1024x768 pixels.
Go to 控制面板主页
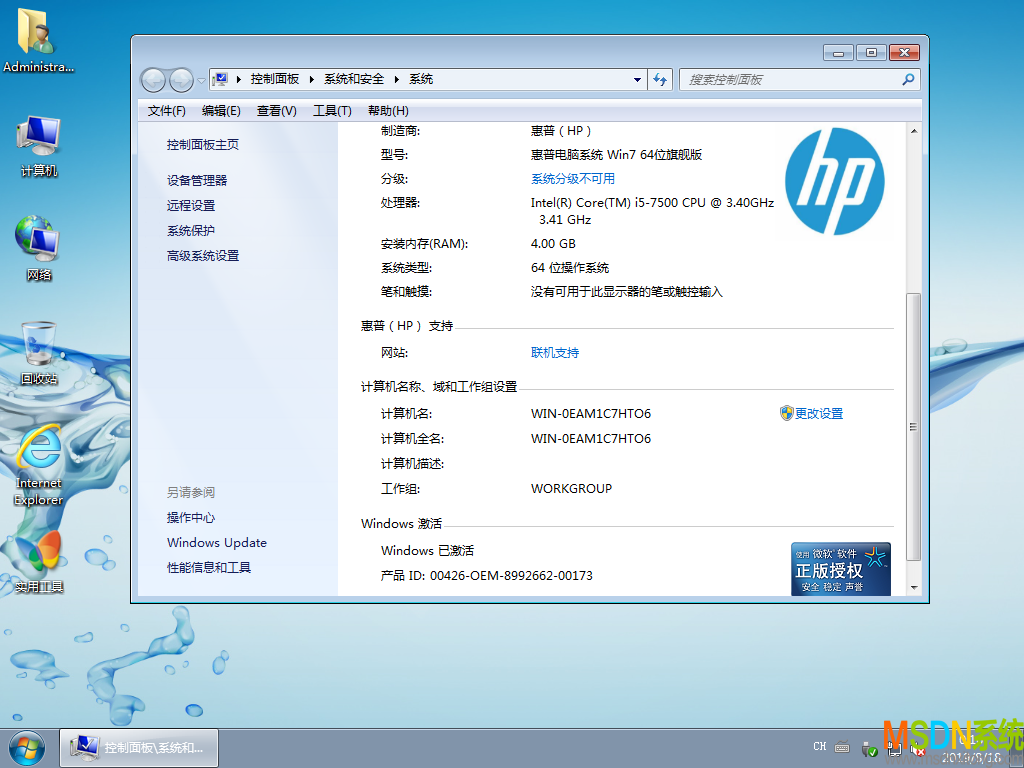point(203,145)
